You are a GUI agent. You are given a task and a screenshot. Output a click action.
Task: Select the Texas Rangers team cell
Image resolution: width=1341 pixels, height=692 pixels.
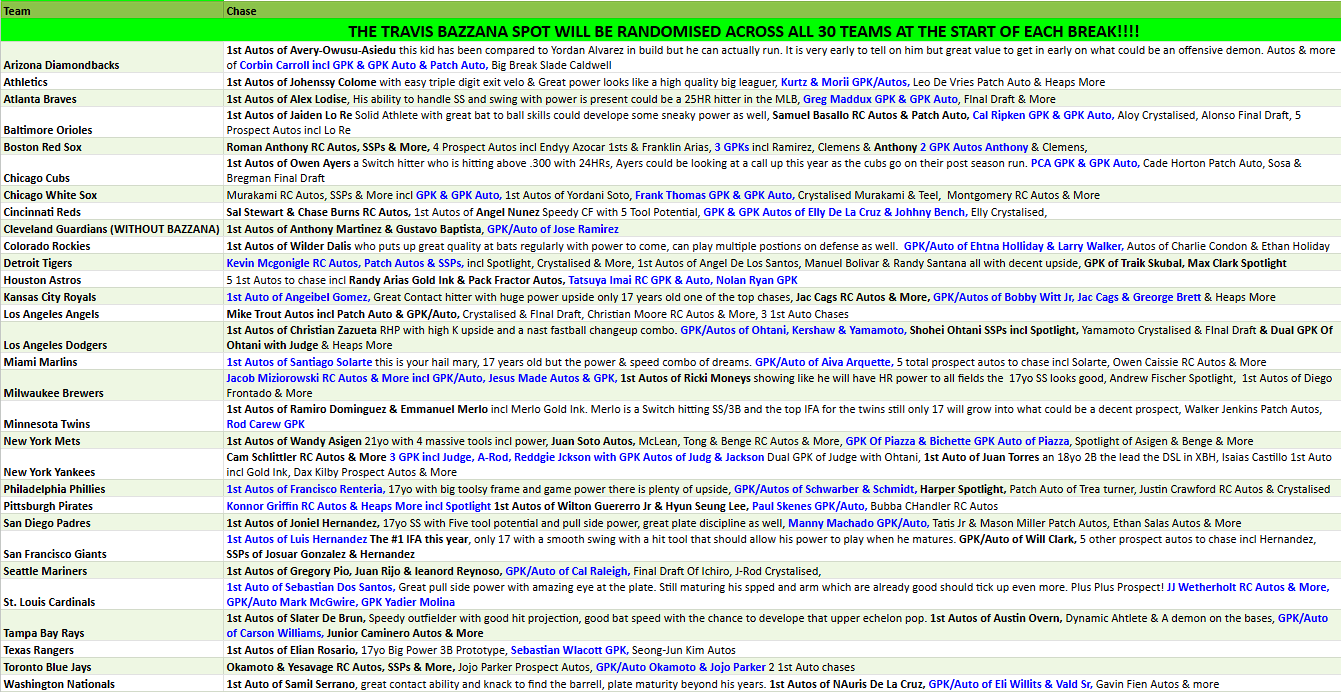112,650
